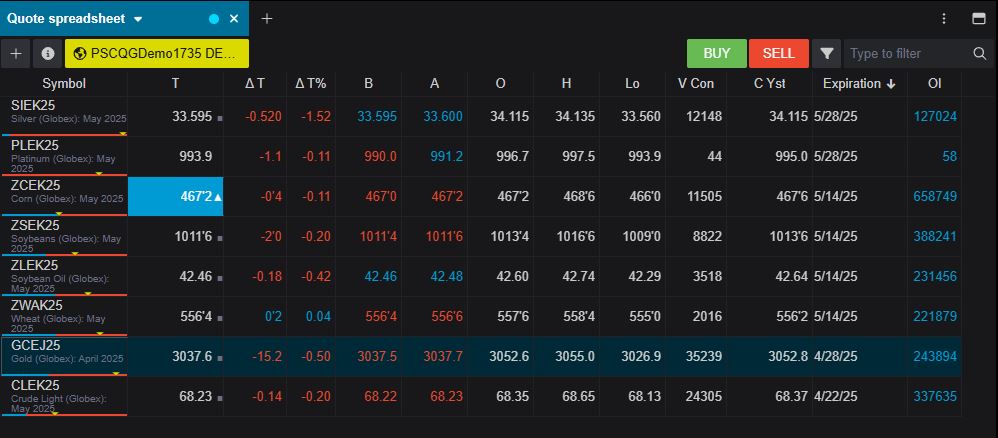Expand the Quote spreadsheet dropdown arrow
The width and height of the screenshot is (998, 438).
click(138, 19)
